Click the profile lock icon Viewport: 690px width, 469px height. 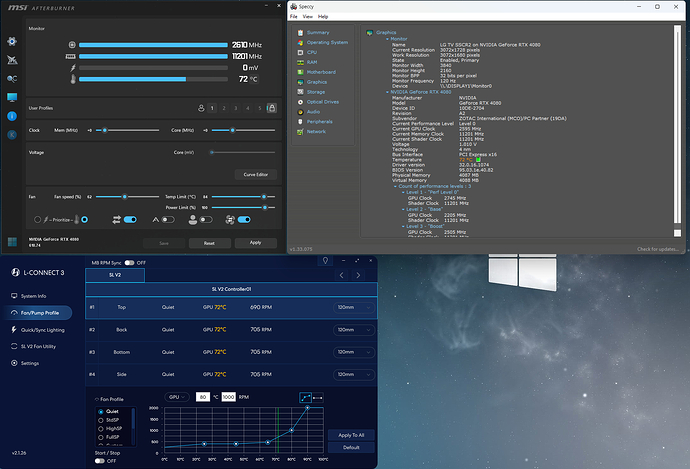272,108
